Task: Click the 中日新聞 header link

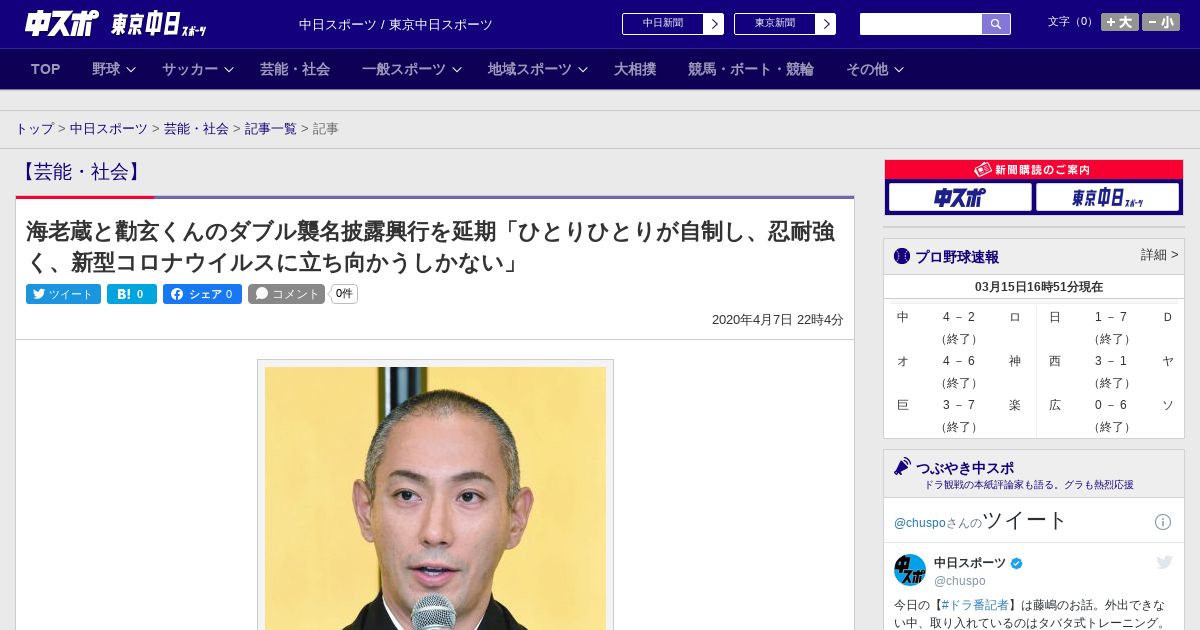Action: tap(663, 24)
